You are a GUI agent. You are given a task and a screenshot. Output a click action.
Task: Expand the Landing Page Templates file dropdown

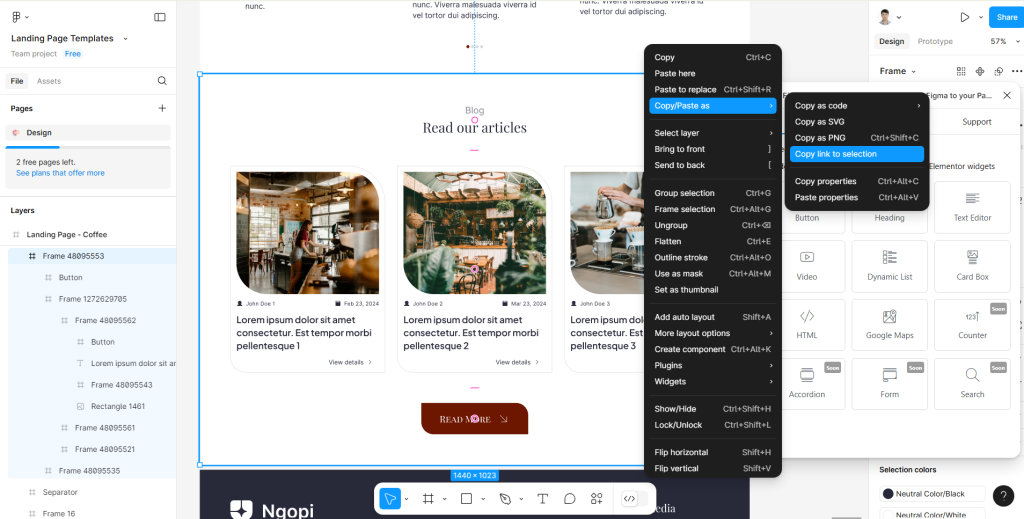(x=125, y=39)
